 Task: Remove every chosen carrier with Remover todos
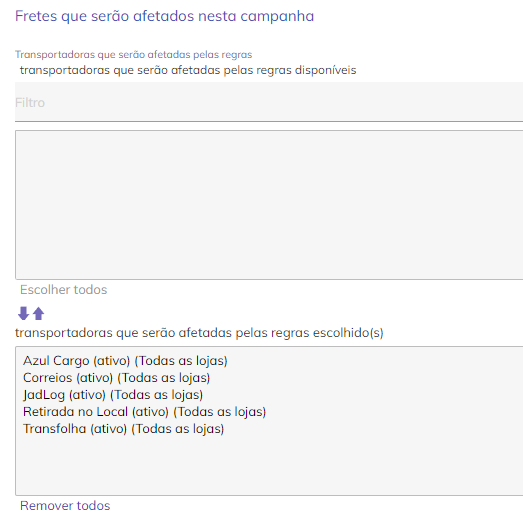coord(65,506)
